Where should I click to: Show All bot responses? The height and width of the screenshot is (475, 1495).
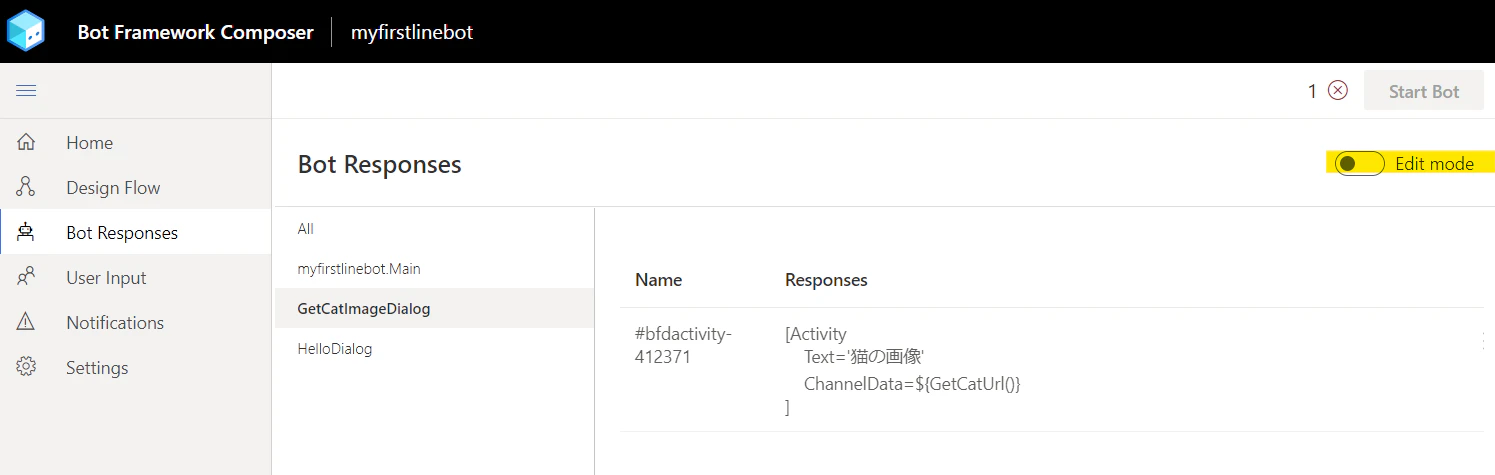coord(434,229)
